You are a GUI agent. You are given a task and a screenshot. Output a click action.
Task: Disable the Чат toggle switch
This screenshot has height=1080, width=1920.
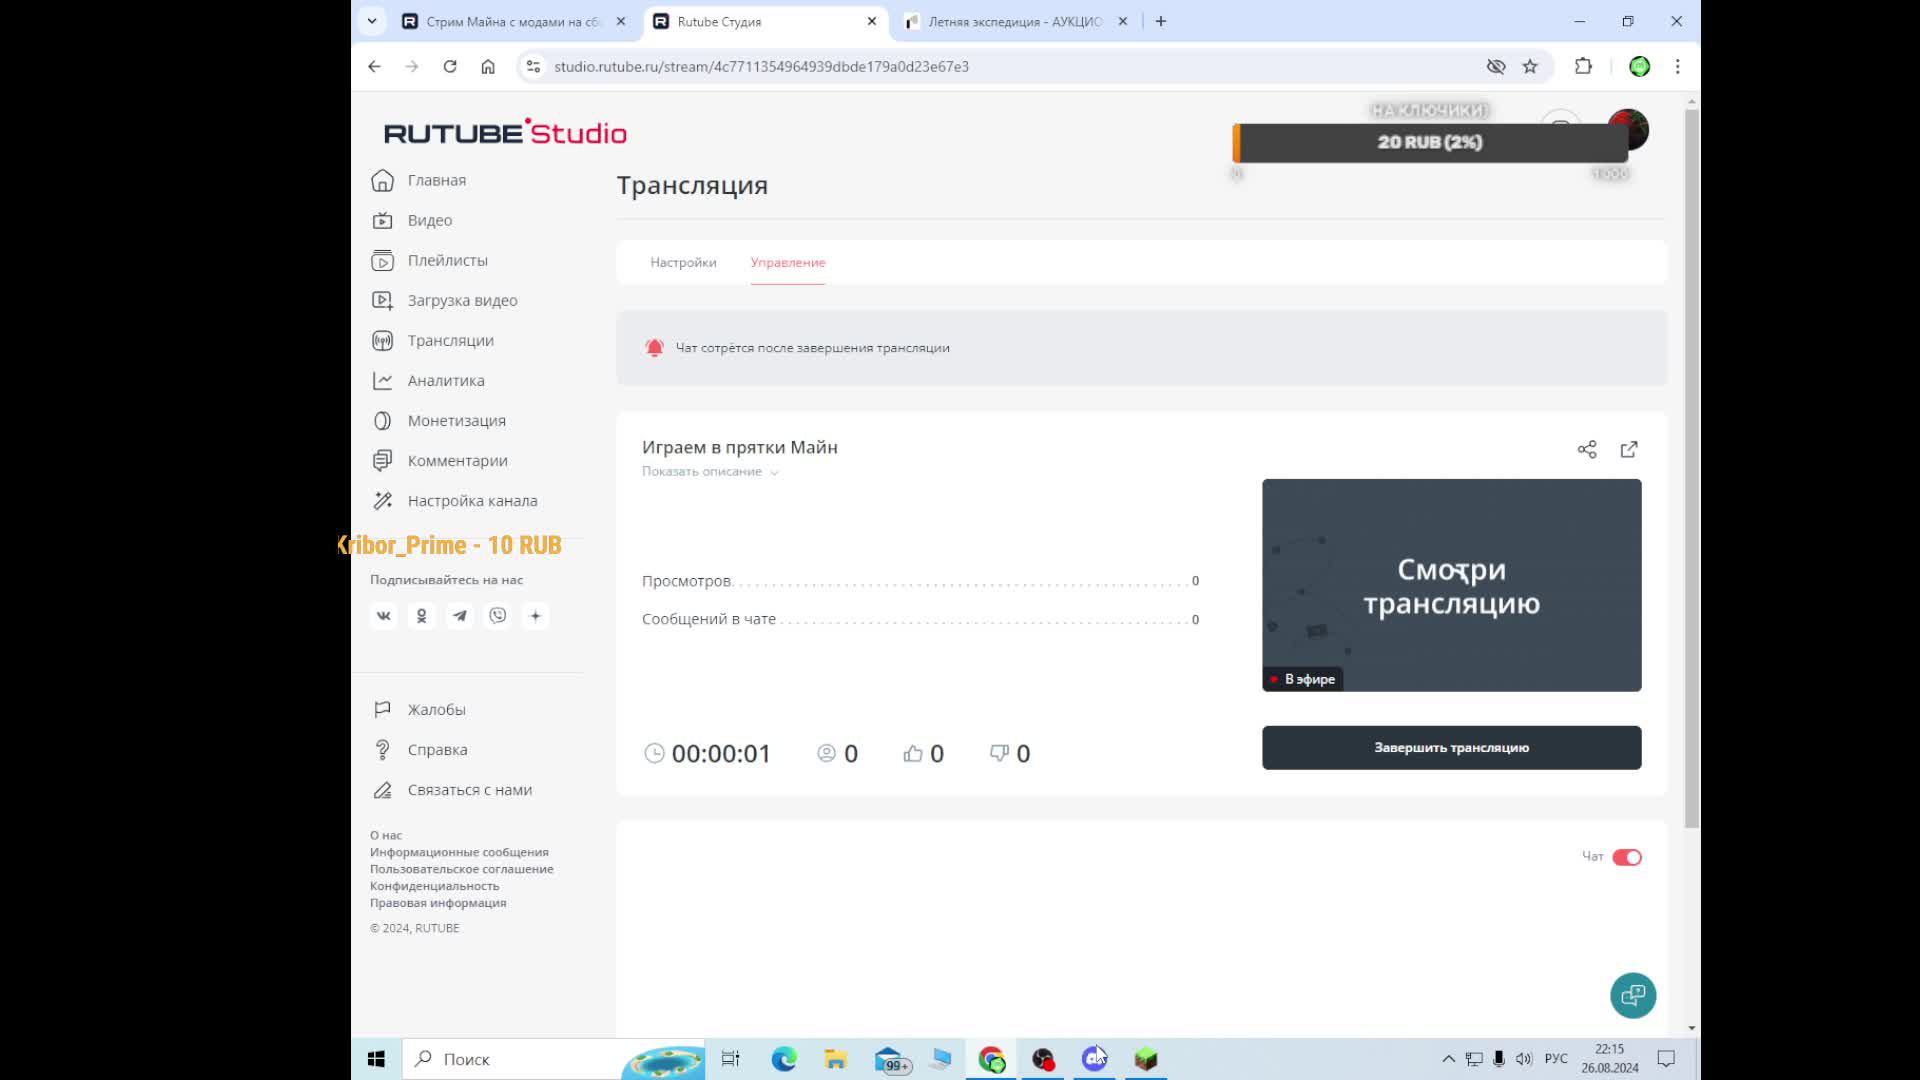coord(1629,857)
